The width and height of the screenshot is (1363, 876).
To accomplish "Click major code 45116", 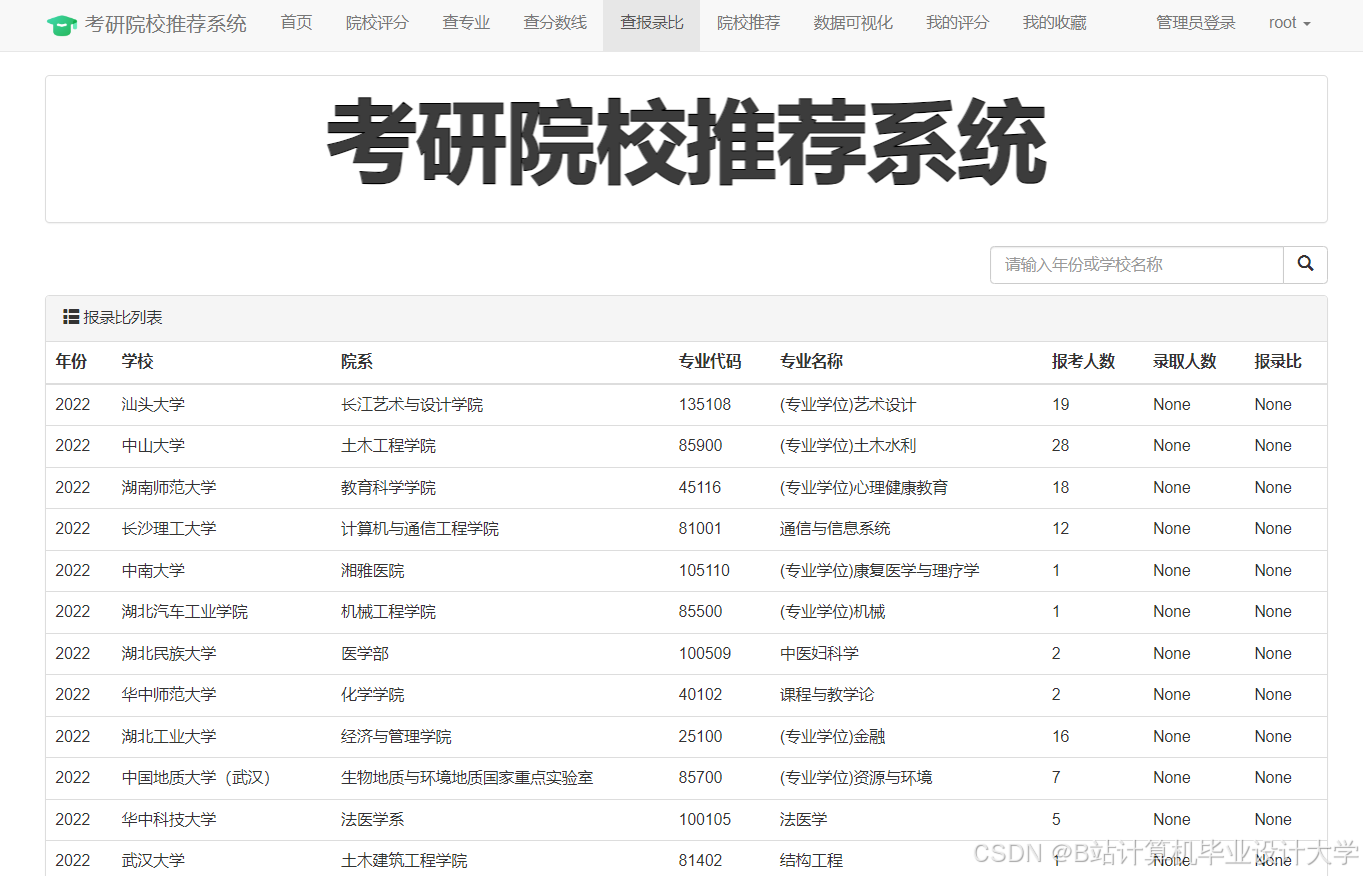I will (x=700, y=488).
